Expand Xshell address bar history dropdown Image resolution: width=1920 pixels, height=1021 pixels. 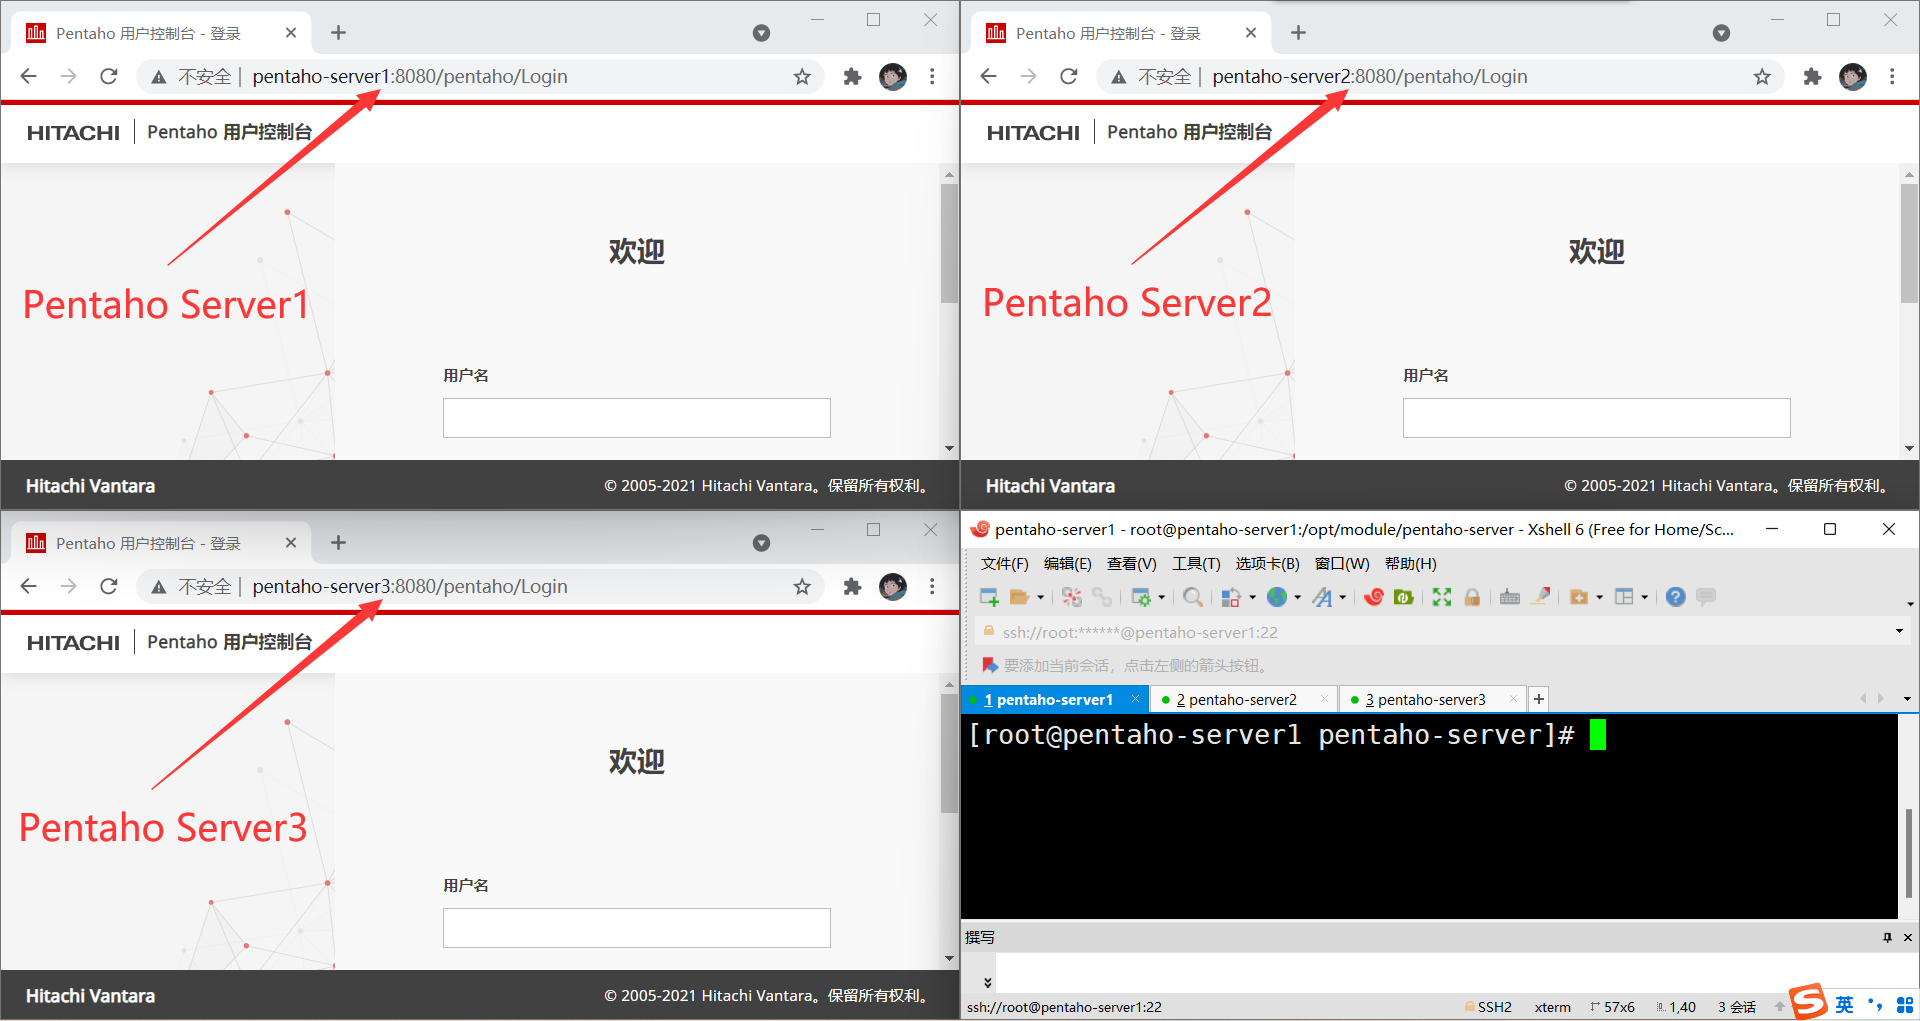[x=1899, y=631]
